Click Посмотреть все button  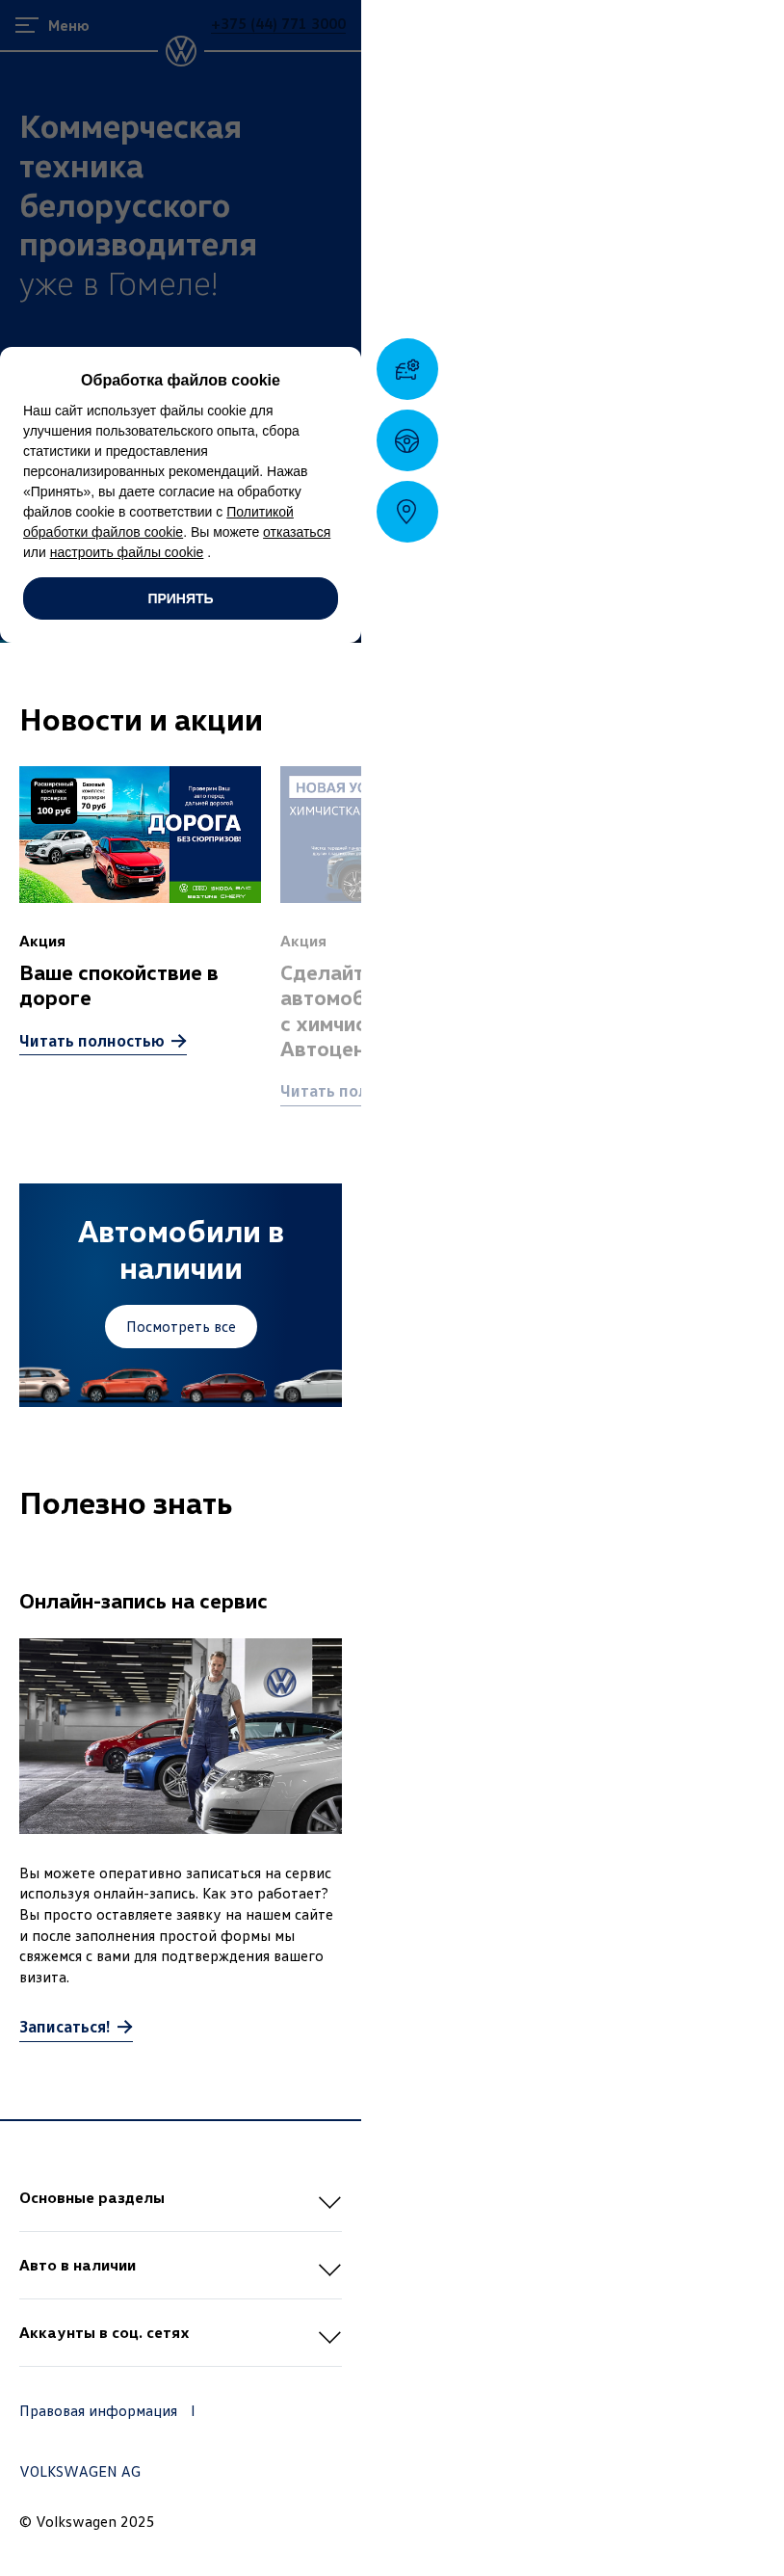[x=181, y=1326]
